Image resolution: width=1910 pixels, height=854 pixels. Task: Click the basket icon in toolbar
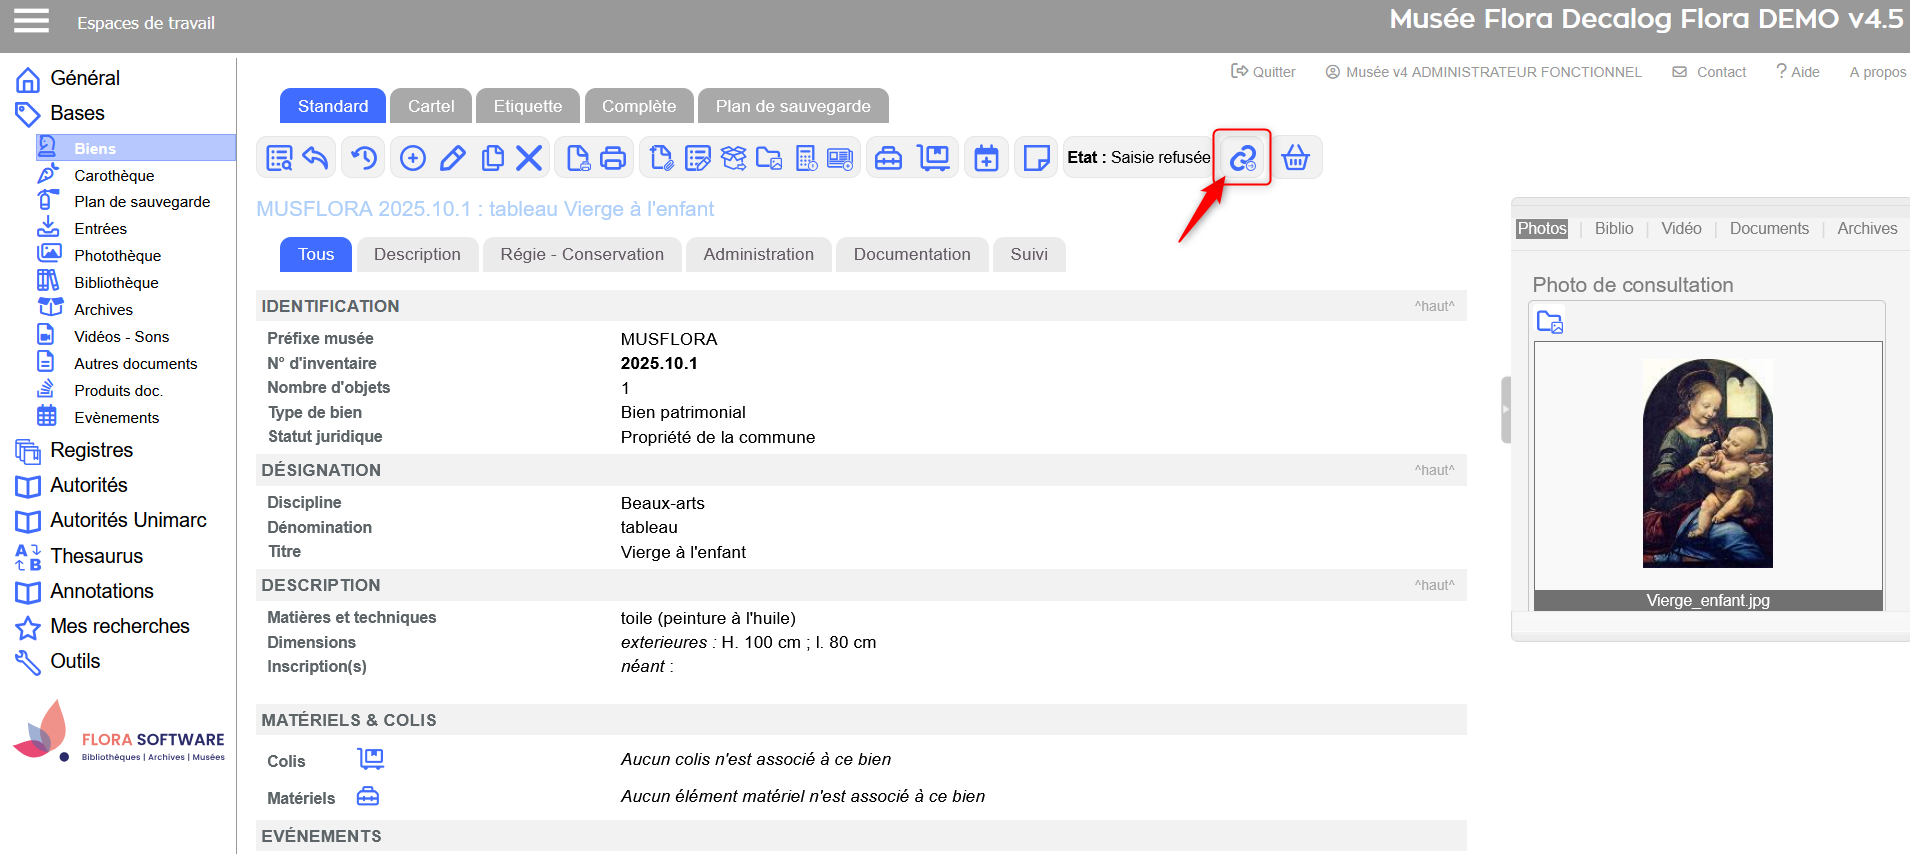1295,158
